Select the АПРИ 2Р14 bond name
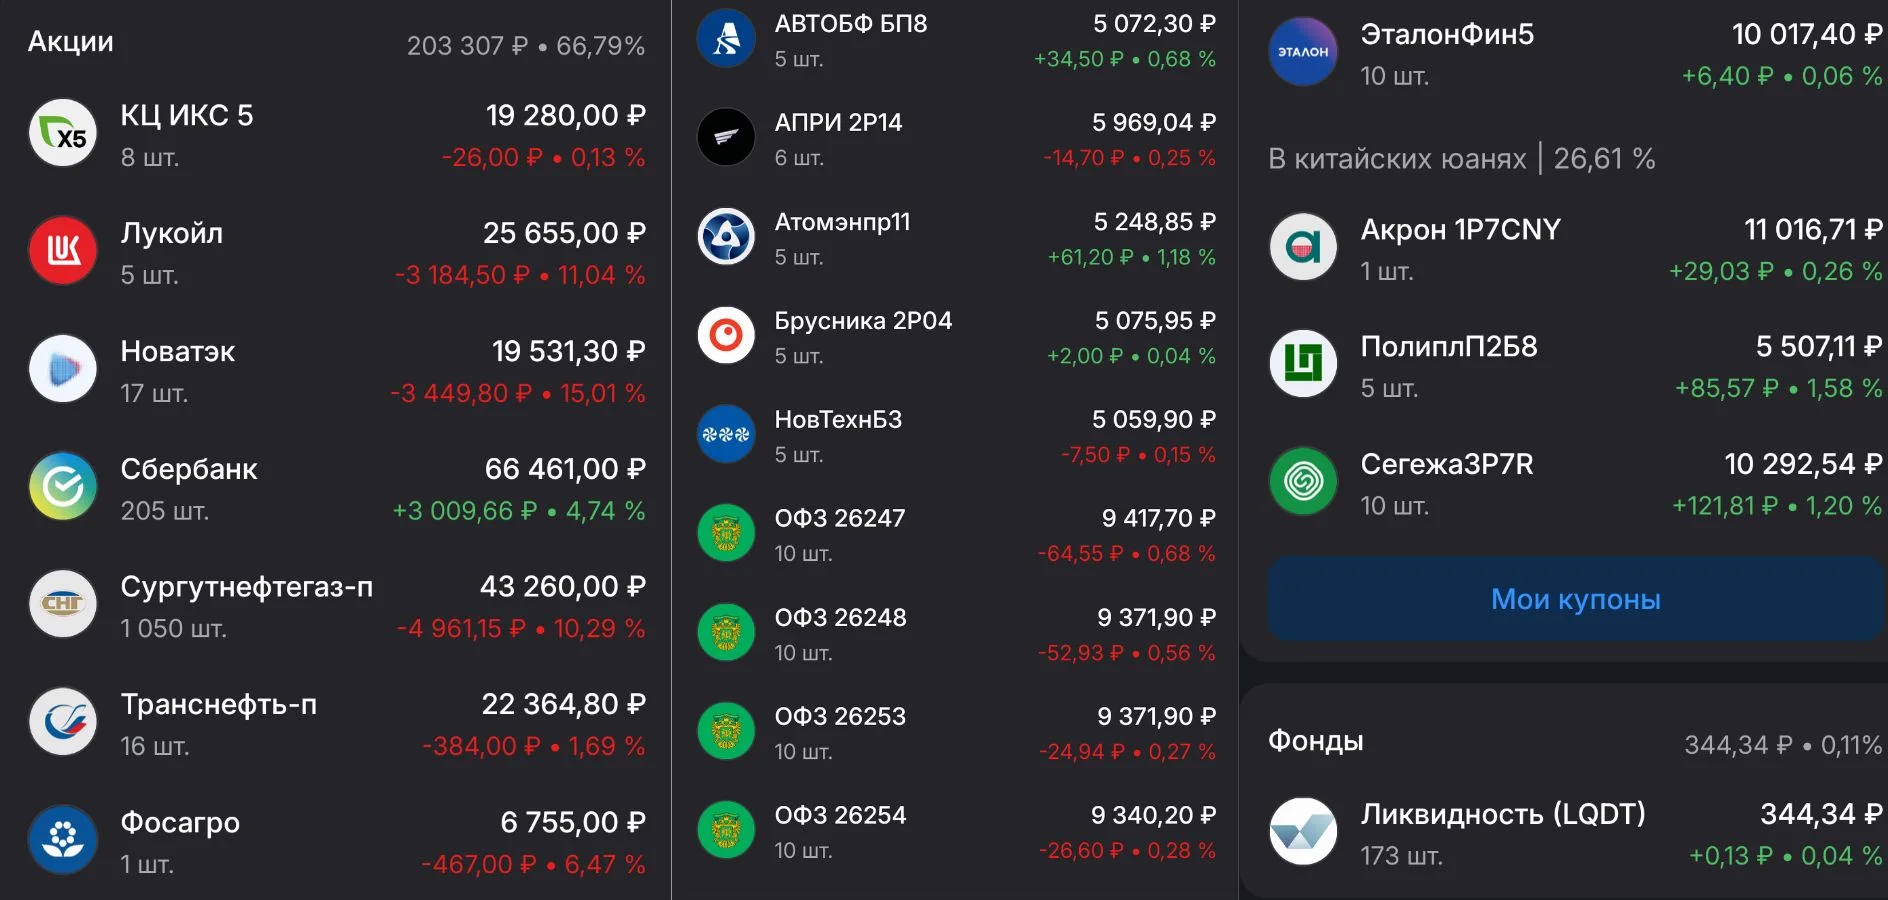The image size is (1888, 900). tap(838, 122)
